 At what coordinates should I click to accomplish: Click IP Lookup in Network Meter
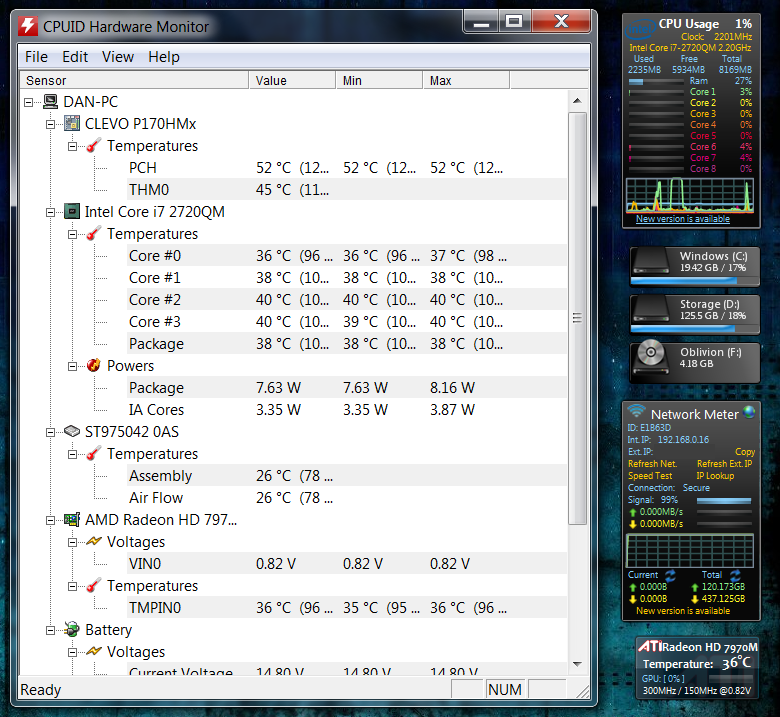(x=715, y=475)
